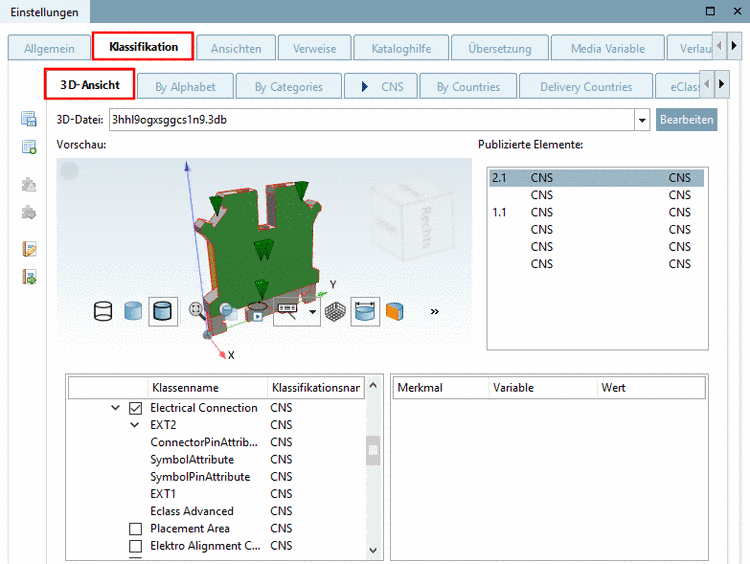Viewport: 750px width, 564px height.
Task: Toggle the cylinder dimension measurement icon
Action: pyautogui.click(x=365, y=311)
